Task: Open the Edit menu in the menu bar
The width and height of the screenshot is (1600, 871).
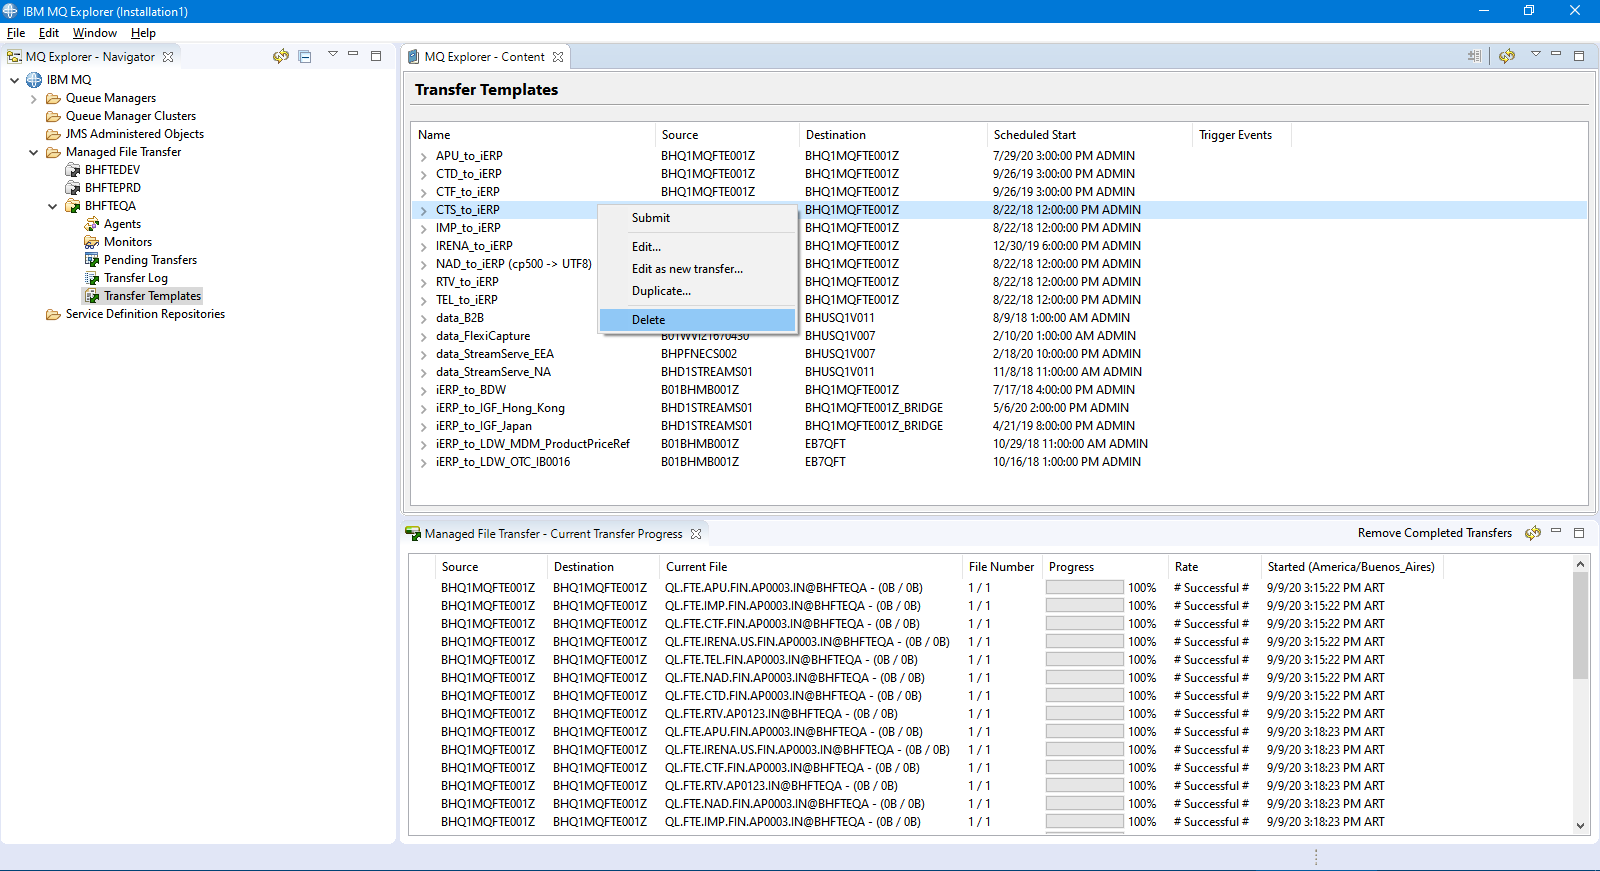Action: pos(49,33)
